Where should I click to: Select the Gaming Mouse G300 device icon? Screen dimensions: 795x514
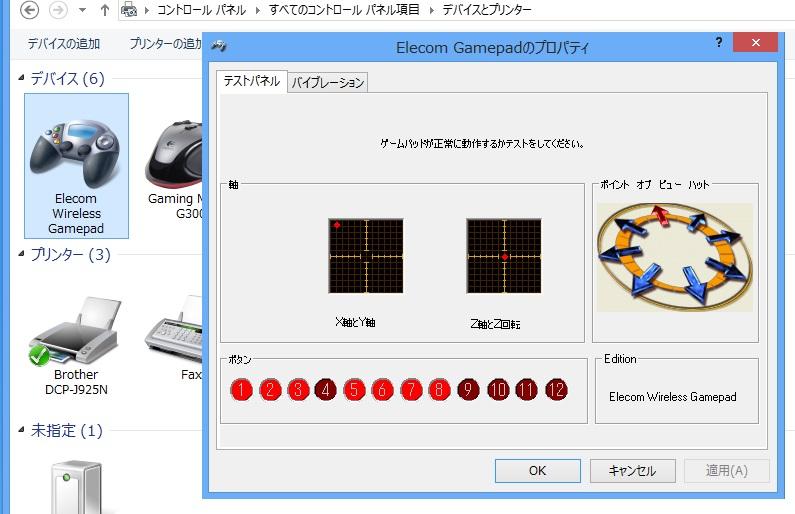click(x=175, y=168)
